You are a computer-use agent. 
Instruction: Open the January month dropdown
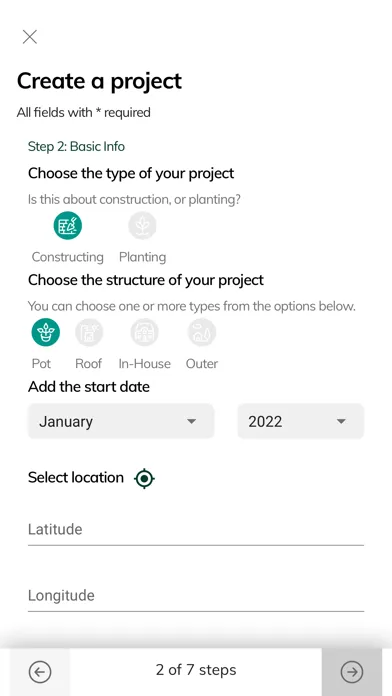(x=121, y=421)
